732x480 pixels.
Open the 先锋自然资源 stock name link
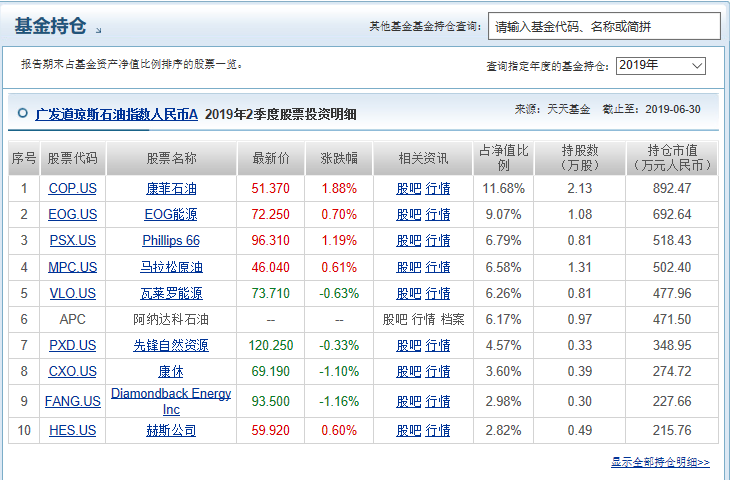coord(171,346)
